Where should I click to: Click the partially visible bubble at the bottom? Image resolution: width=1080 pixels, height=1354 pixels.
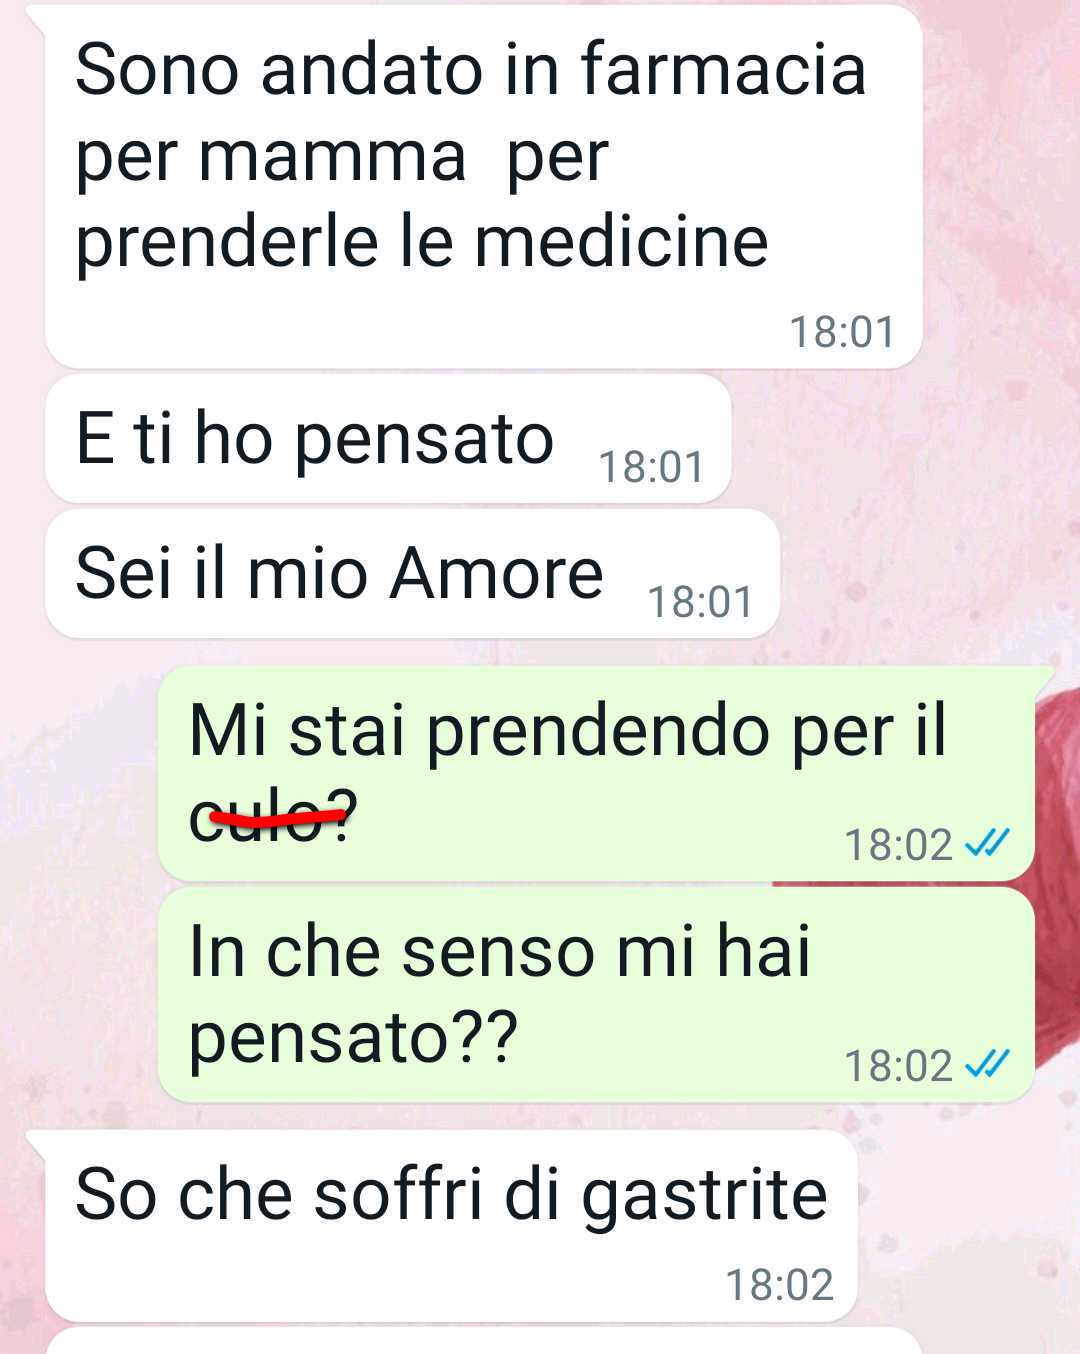pyautogui.click(x=483, y=1341)
